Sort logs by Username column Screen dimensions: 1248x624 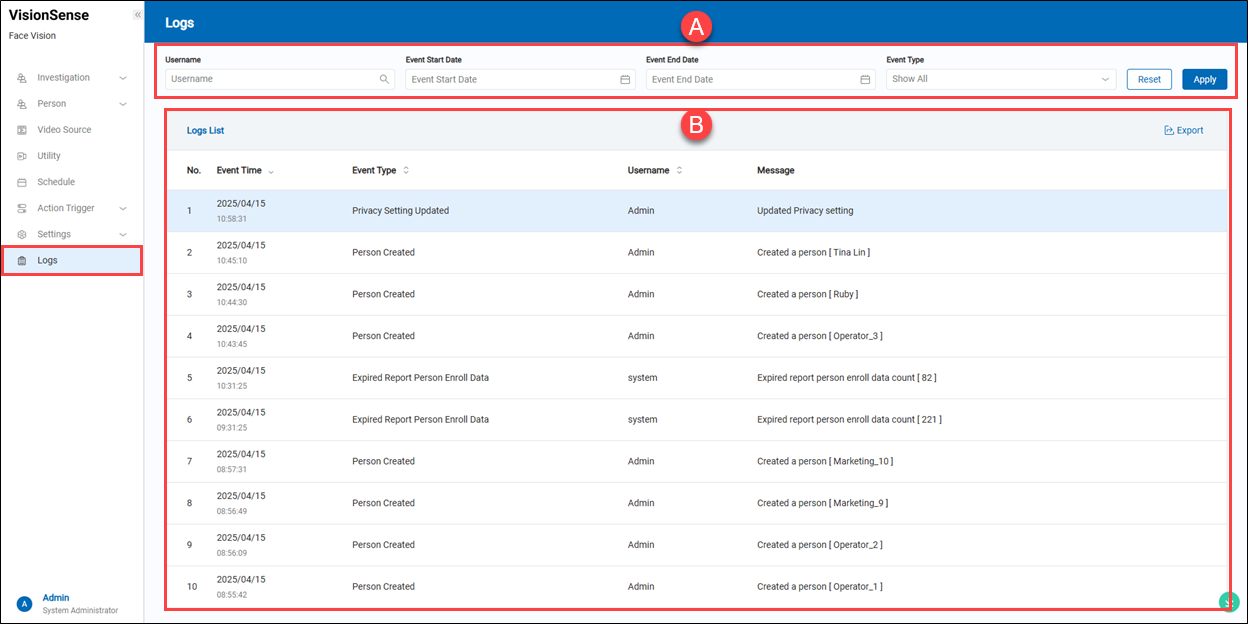(x=679, y=171)
